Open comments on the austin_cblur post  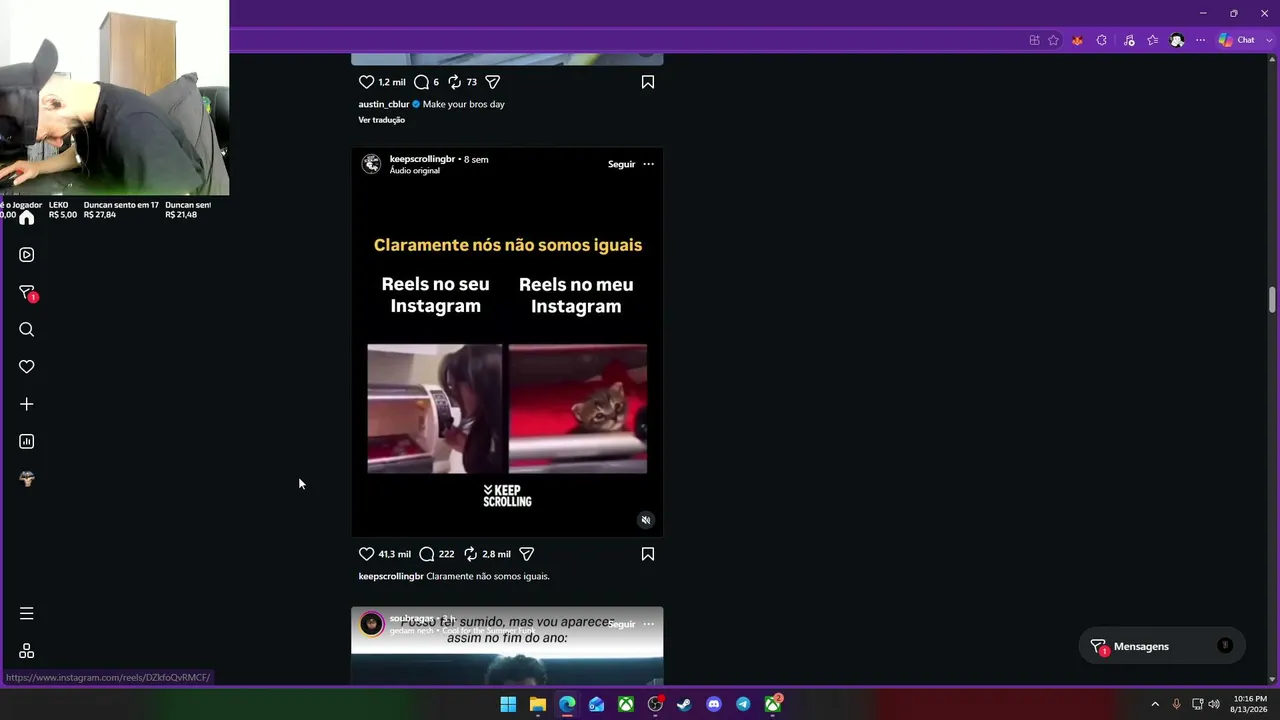(422, 82)
